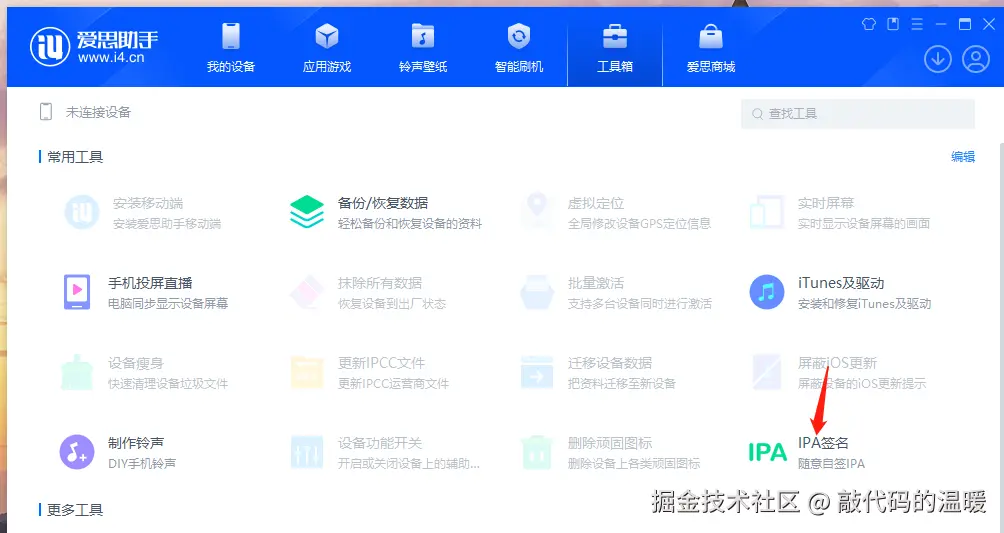Click the 屏蔽iOS更新 icon
1004x533 pixels.
coord(767,372)
